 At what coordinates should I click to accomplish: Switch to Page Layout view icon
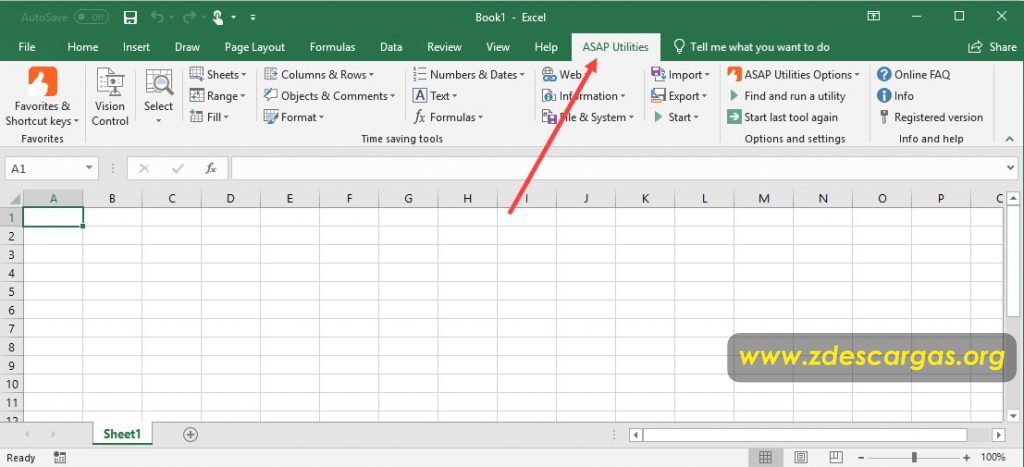pyautogui.click(x=801, y=457)
